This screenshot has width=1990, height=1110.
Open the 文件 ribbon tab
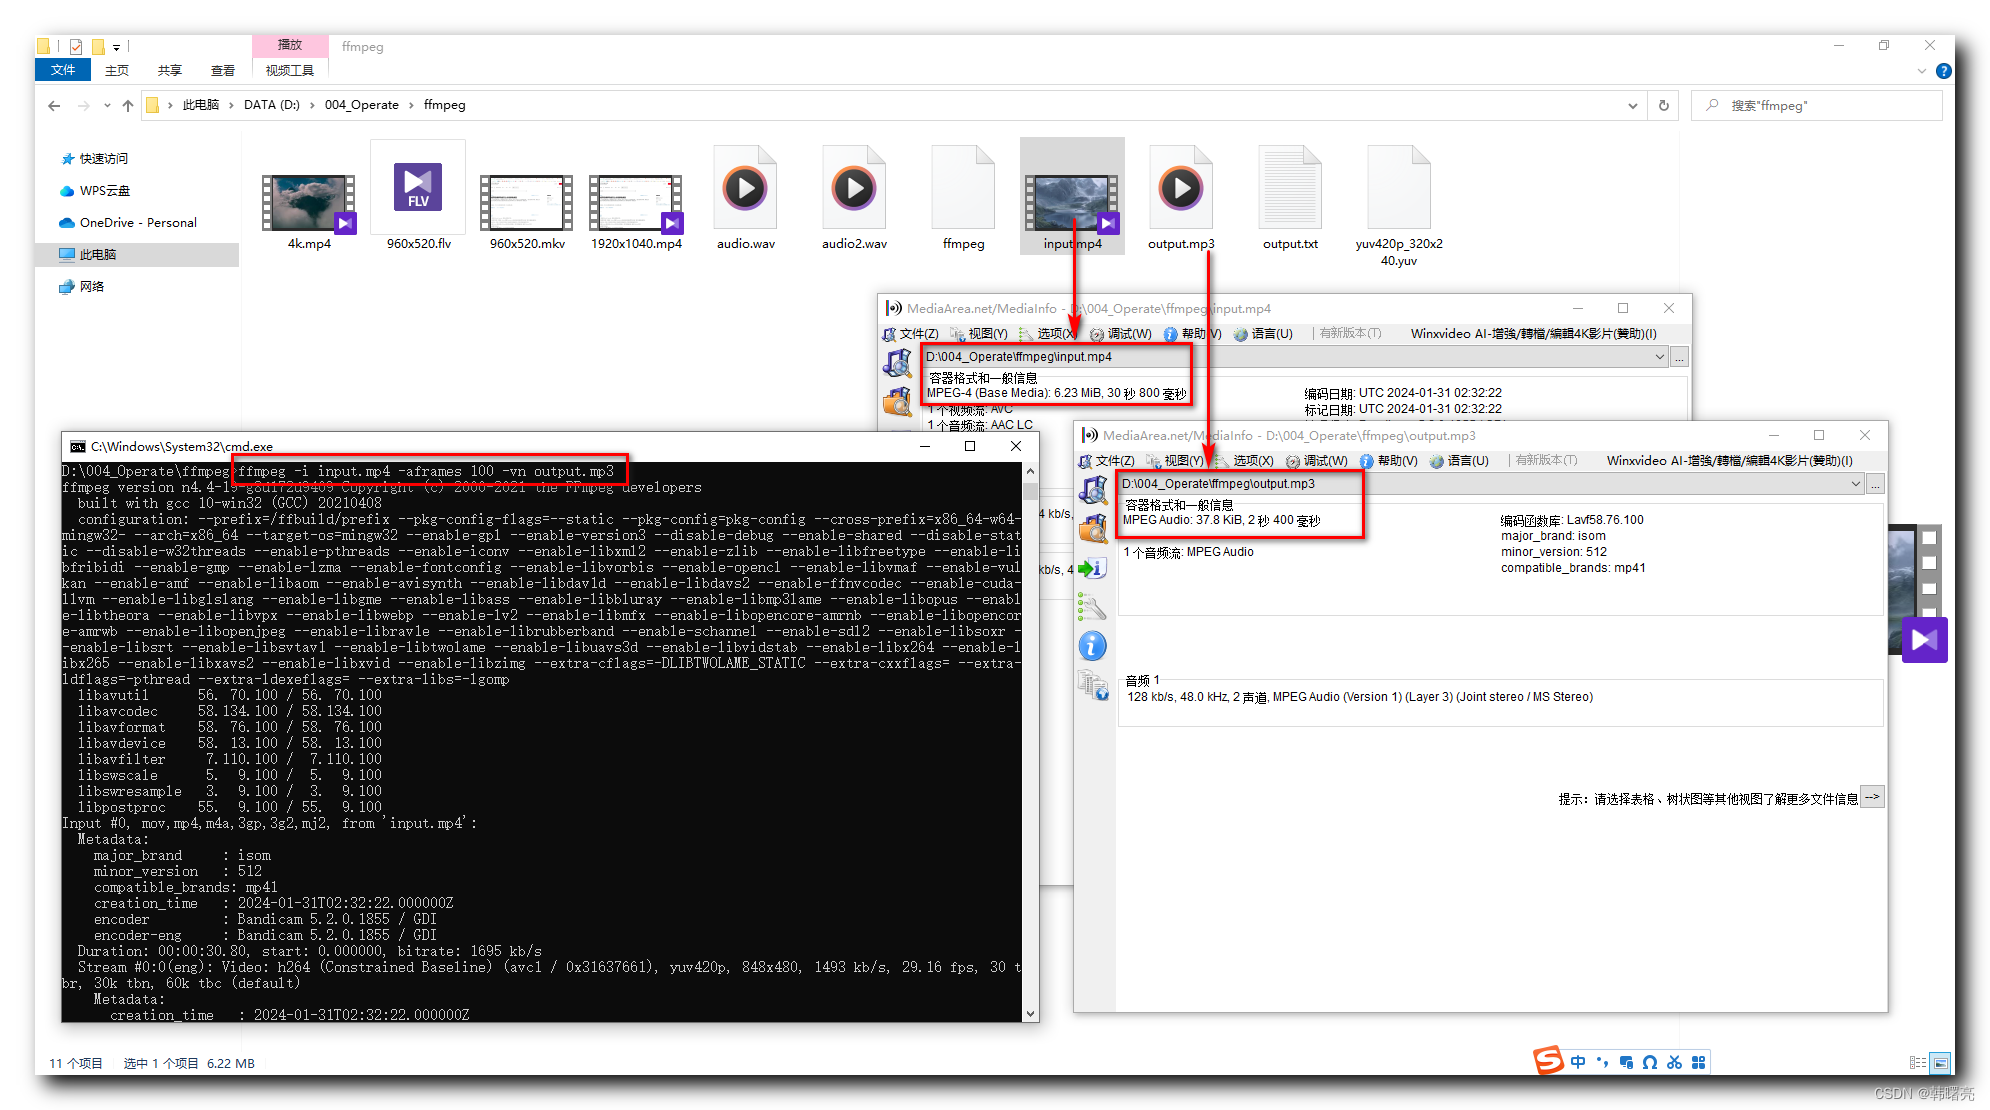click(x=63, y=70)
